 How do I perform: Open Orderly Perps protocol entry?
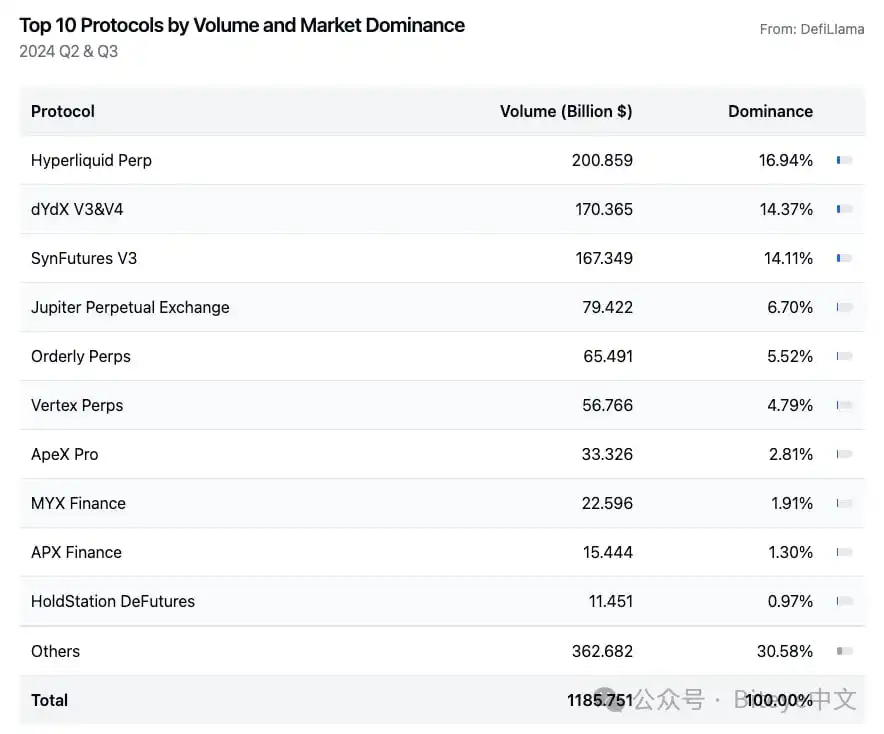pos(81,356)
